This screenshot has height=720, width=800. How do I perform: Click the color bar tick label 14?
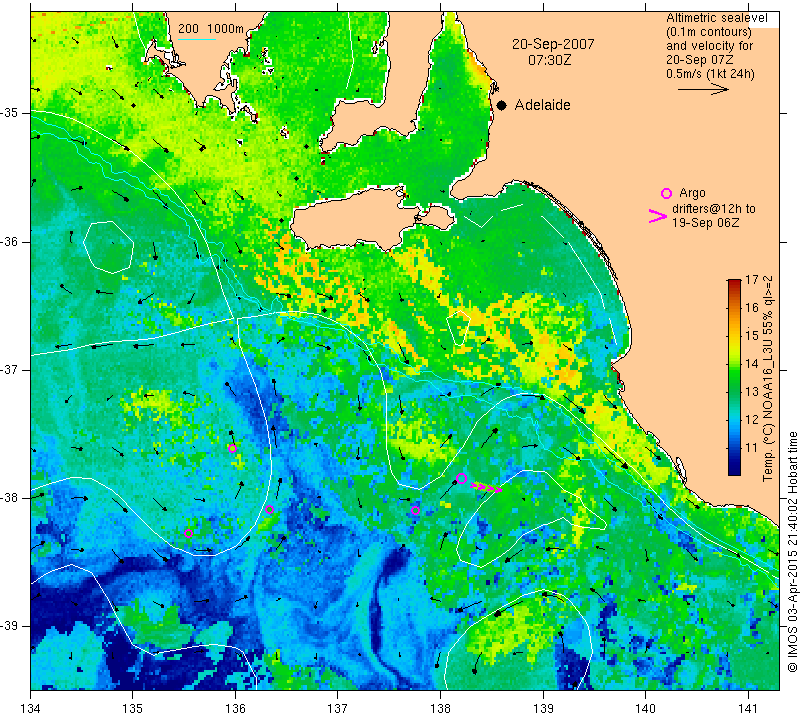(x=752, y=364)
